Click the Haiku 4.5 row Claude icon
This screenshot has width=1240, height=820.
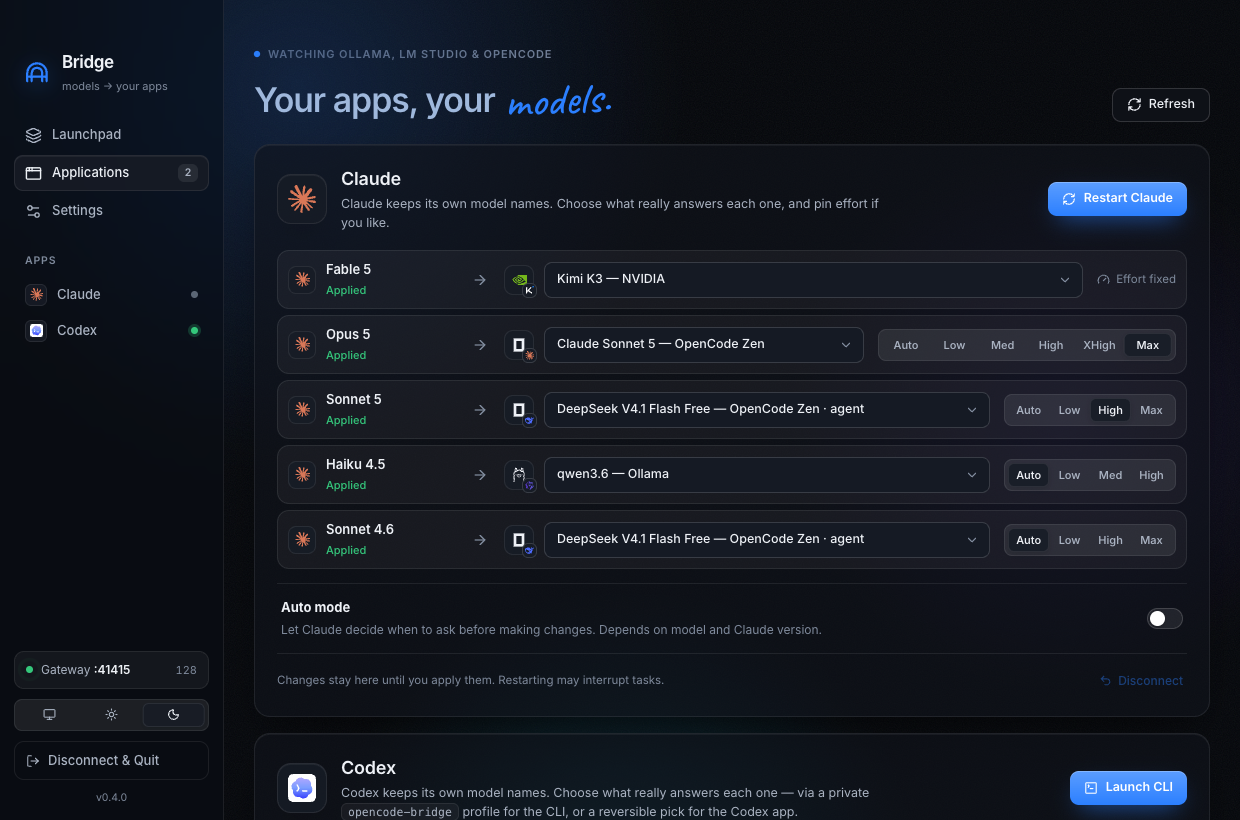pyautogui.click(x=302, y=475)
